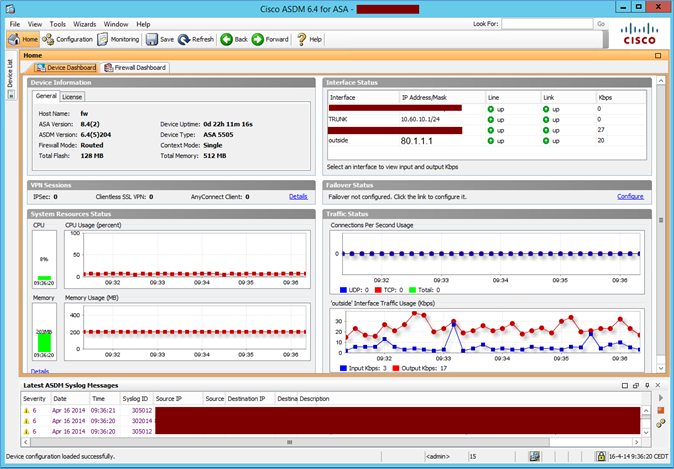The height and width of the screenshot is (469, 674).
Task: Maximize the Syslog Messages panel
Action: 625,386
